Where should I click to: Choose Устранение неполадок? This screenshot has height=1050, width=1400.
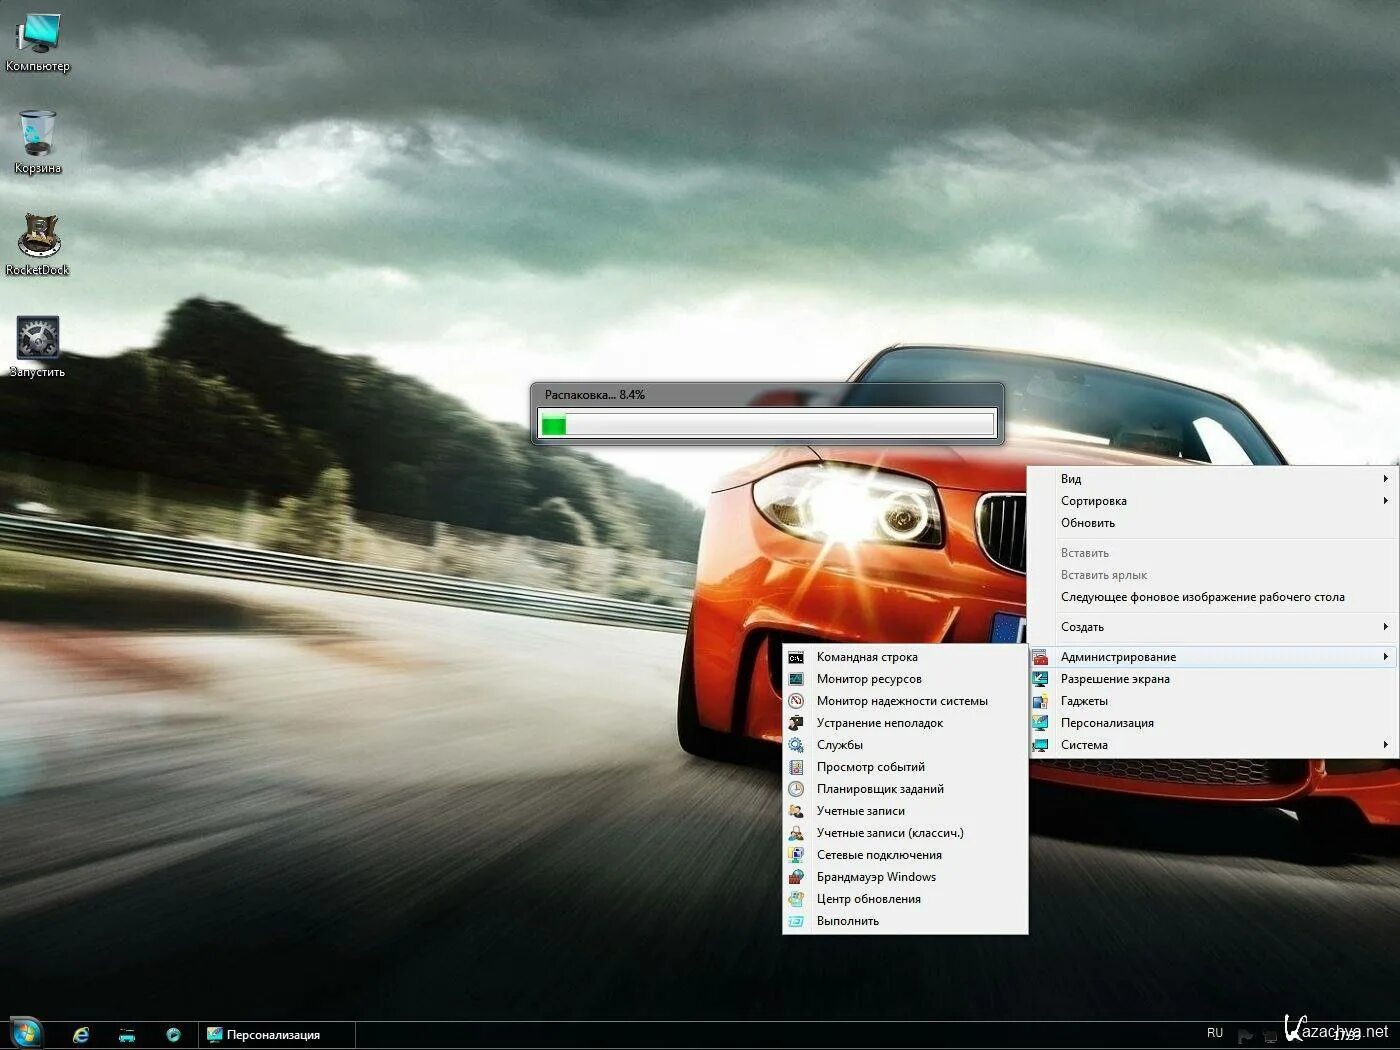905,723
